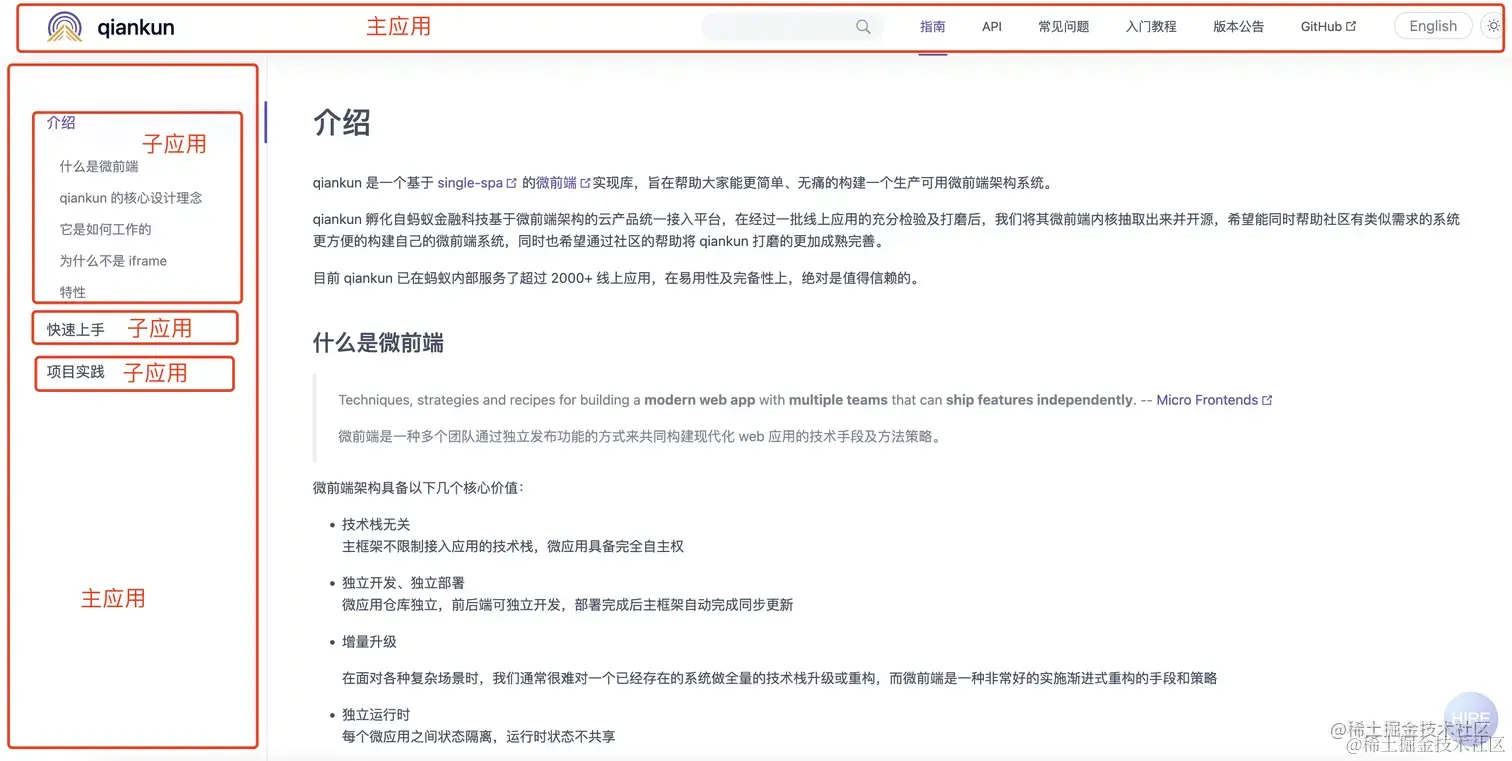Click the qiankun site title
Screen dimensions: 1512x761
tap(136, 27)
